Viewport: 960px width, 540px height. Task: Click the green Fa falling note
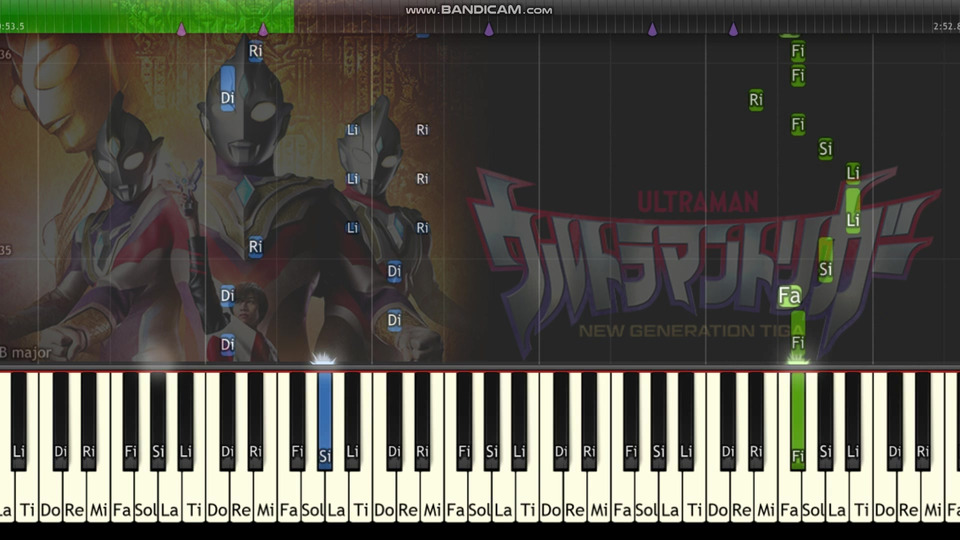(x=789, y=296)
